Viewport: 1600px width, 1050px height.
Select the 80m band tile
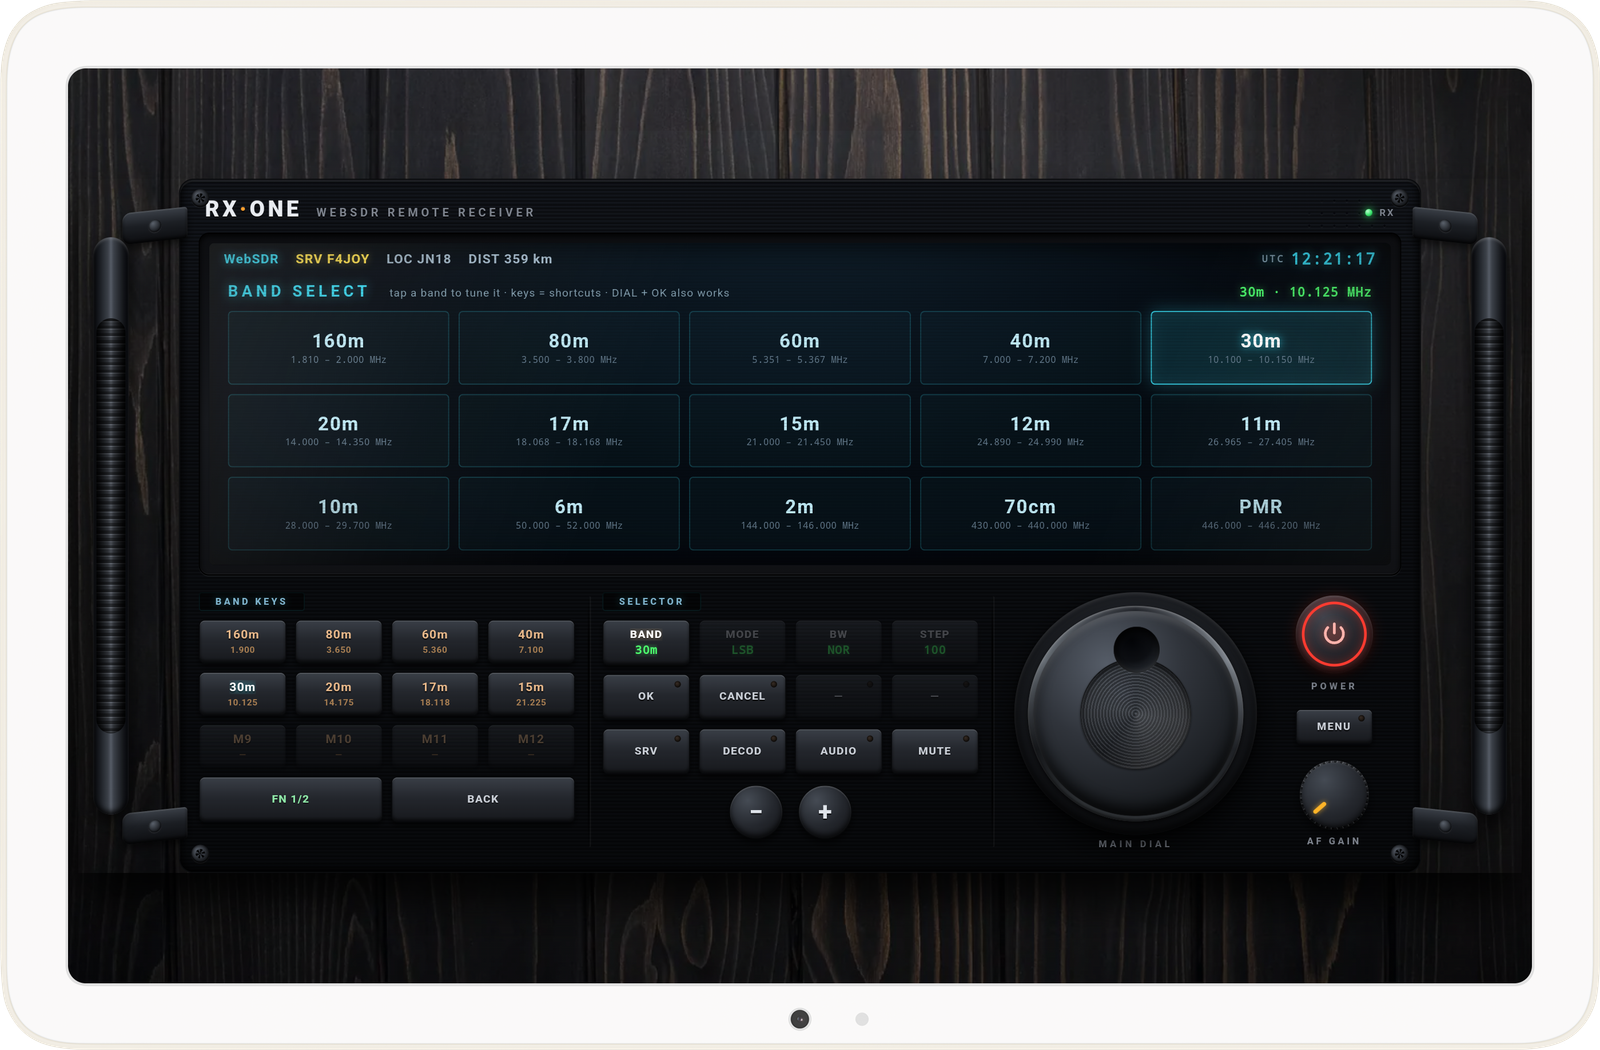click(569, 348)
